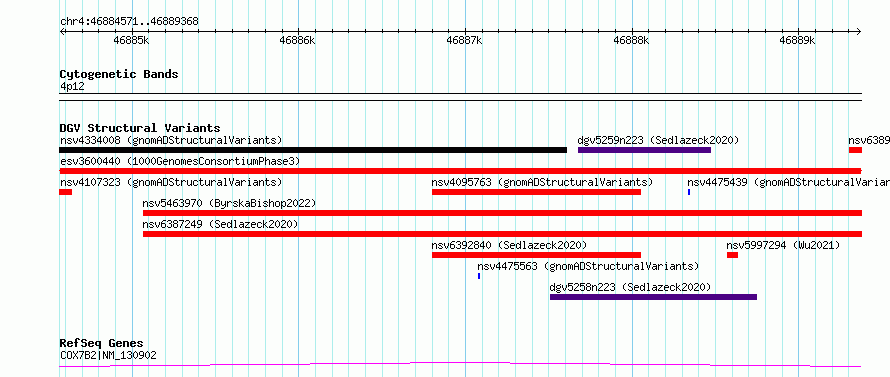Click the tiny blue nsv4475439 marker
890x377 pixels.
689,192
